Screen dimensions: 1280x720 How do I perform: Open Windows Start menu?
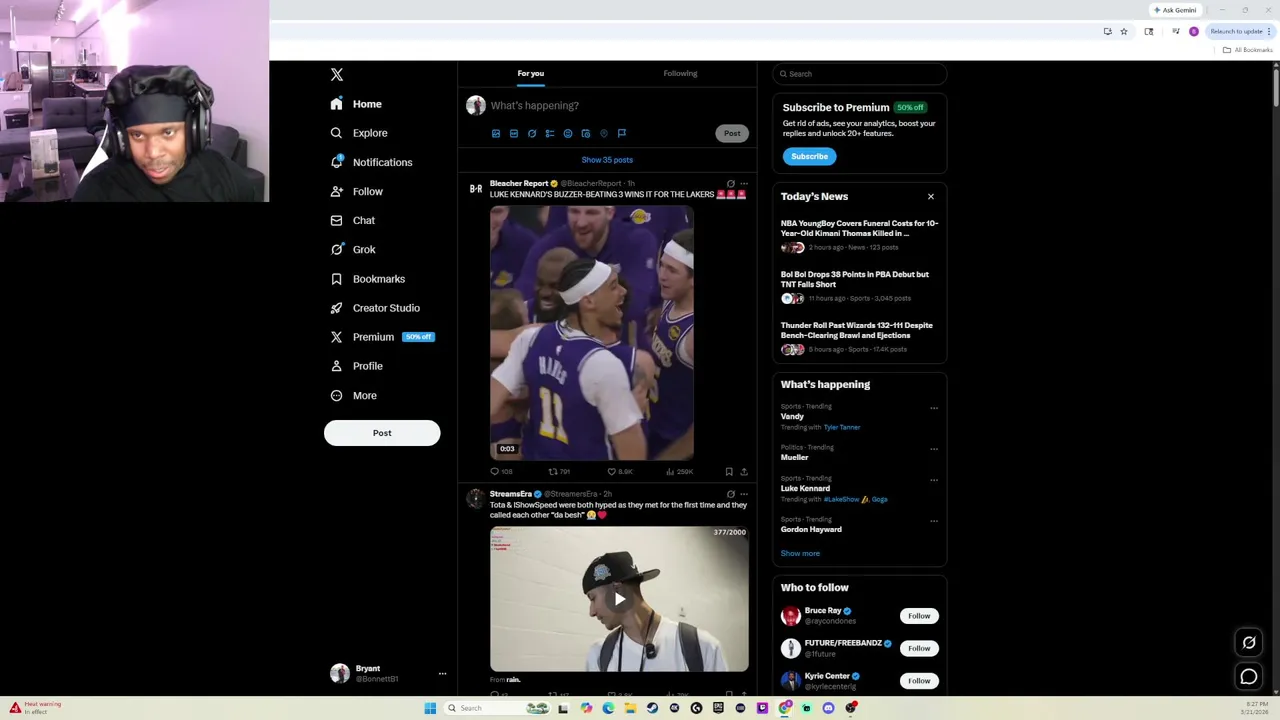pyautogui.click(x=430, y=708)
